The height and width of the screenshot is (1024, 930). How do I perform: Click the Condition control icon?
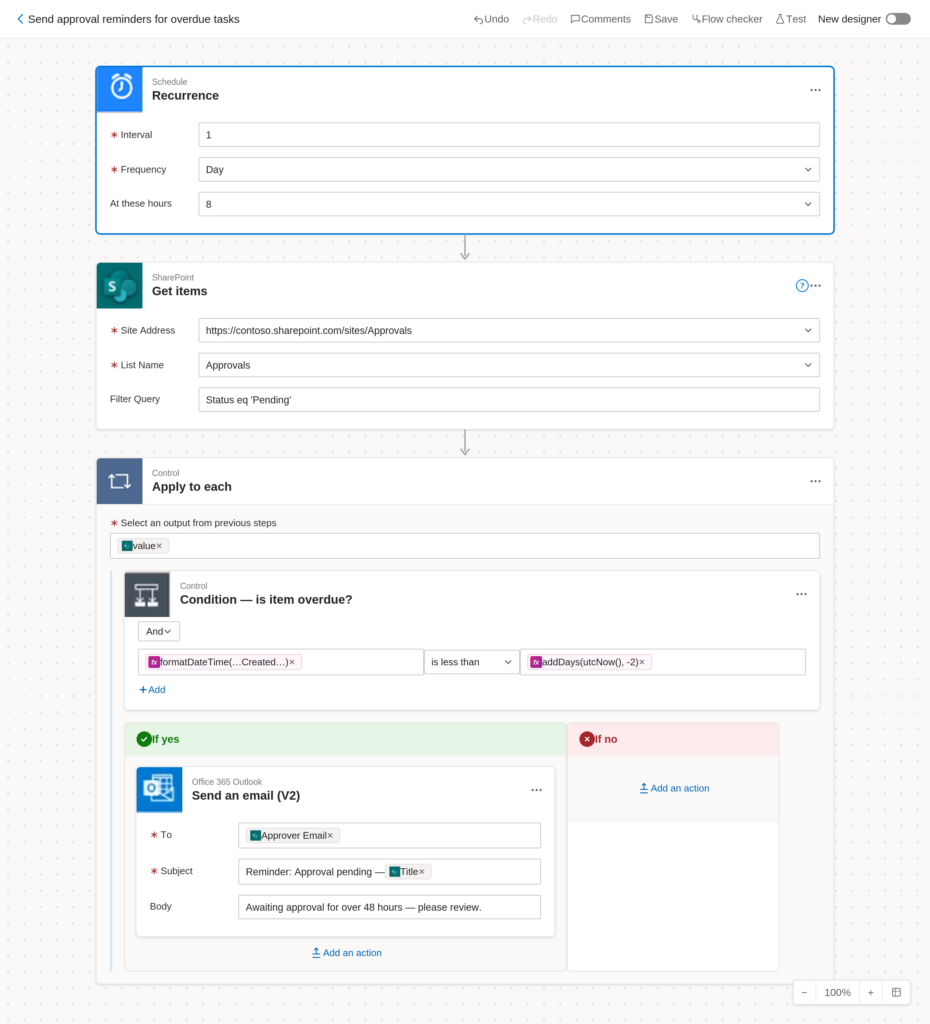[147, 594]
